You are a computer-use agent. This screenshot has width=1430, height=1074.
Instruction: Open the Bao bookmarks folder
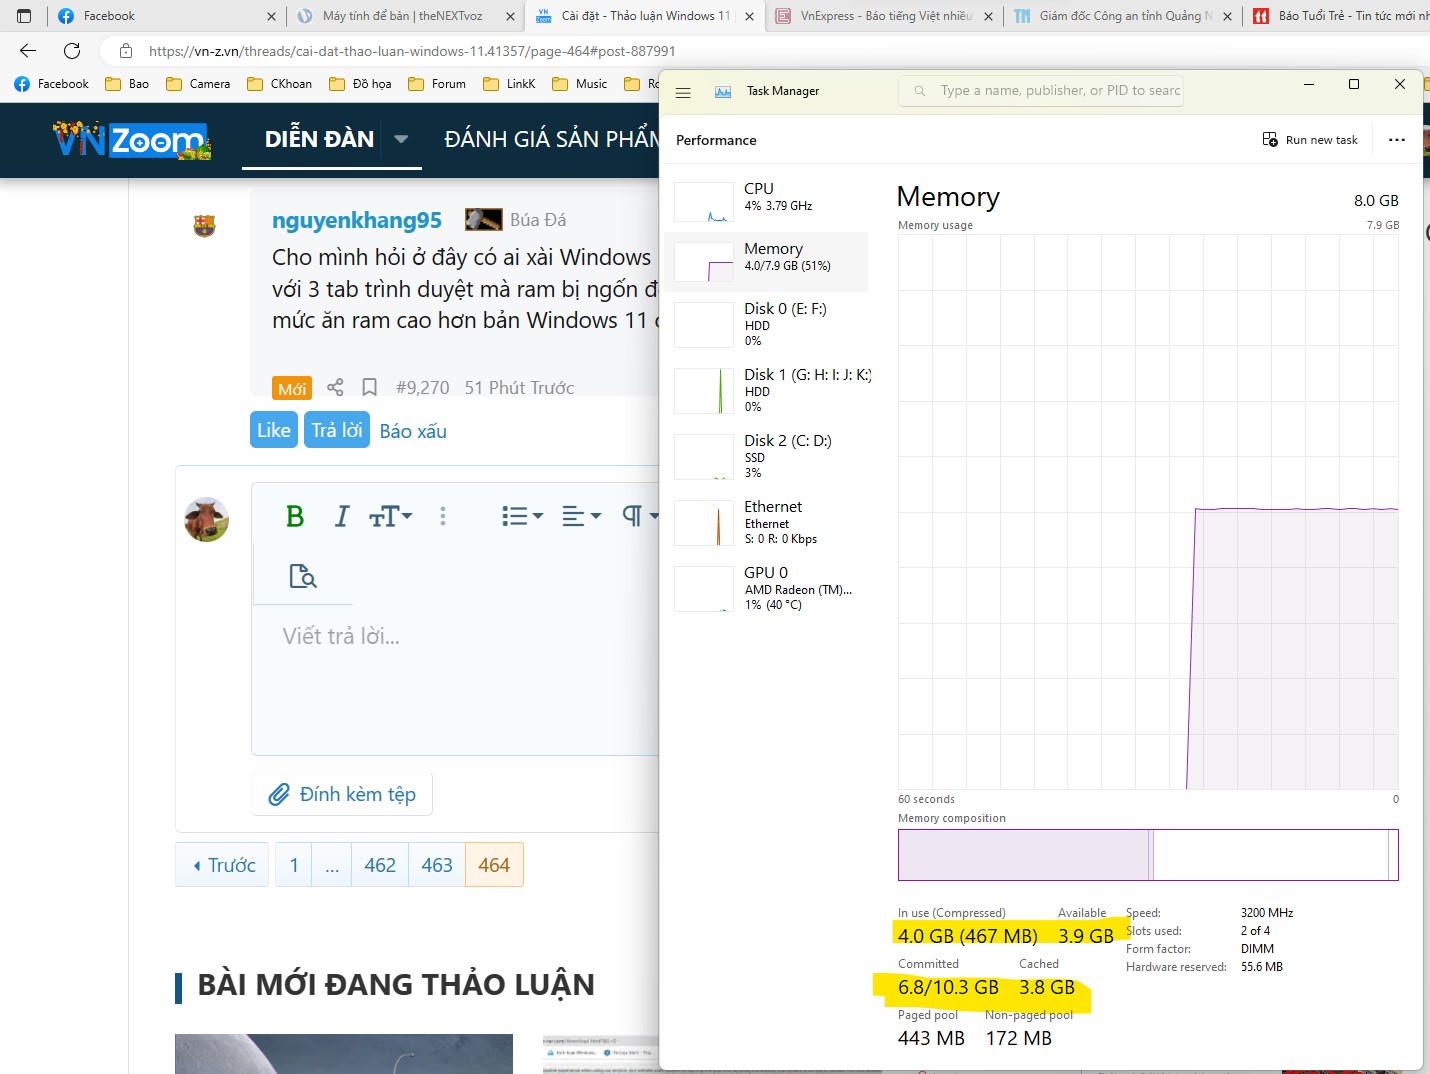click(x=127, y=84)
